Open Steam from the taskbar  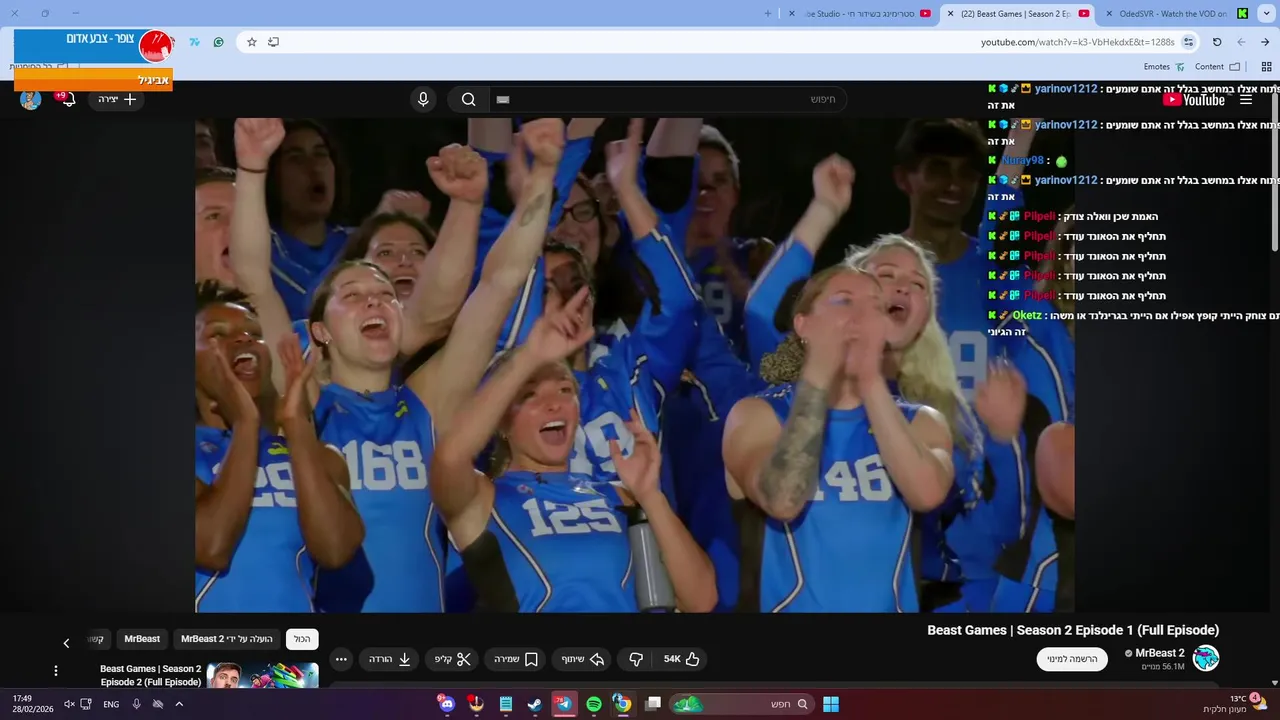[x=535, y=704]
